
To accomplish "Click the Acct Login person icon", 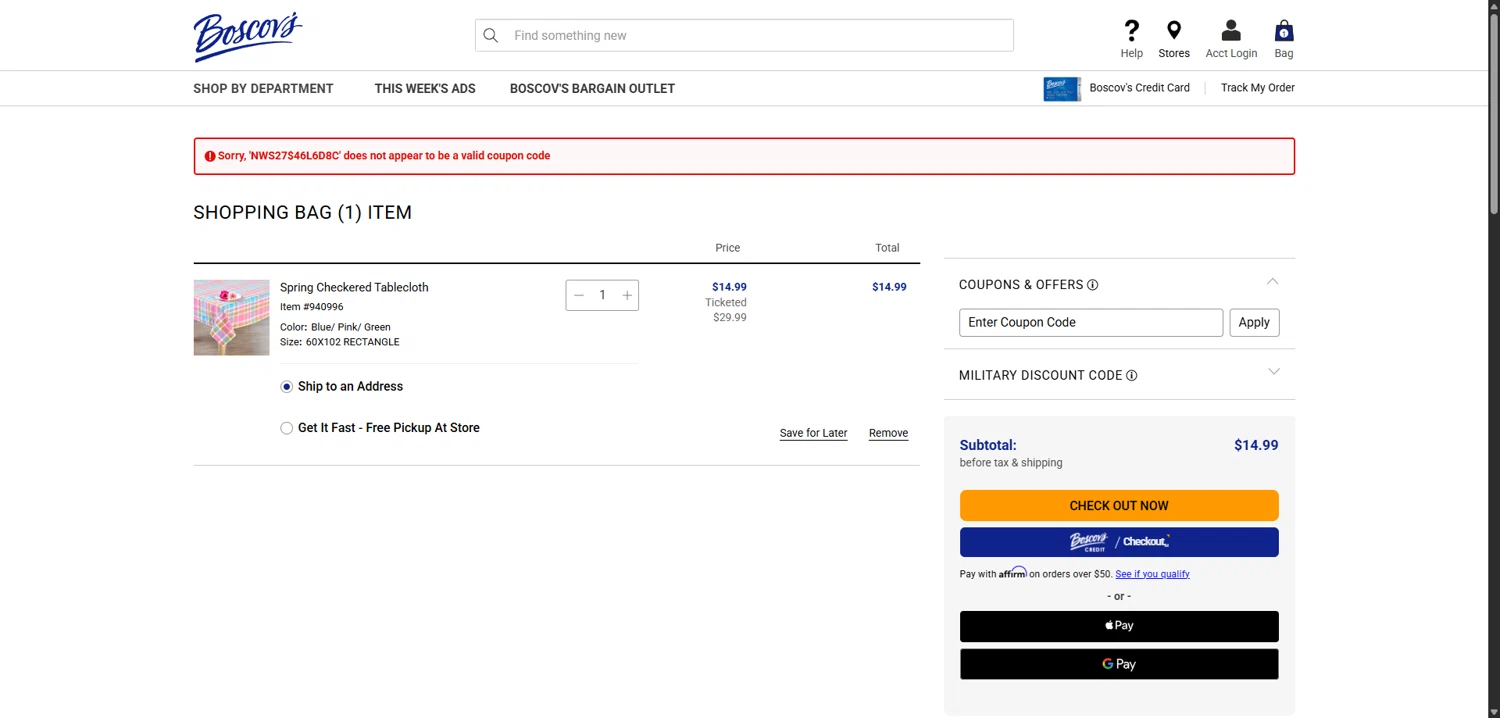I will pos(1231,31).
